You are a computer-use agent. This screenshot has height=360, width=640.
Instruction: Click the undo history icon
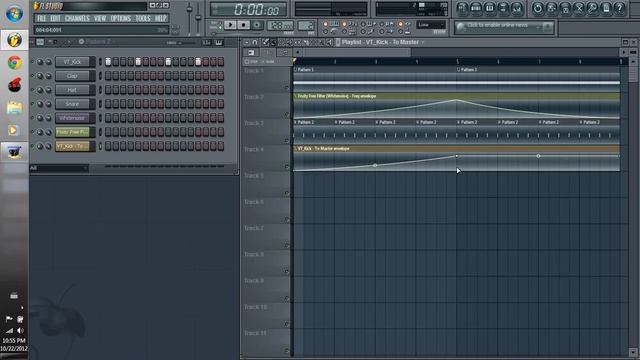coord(538,8)
